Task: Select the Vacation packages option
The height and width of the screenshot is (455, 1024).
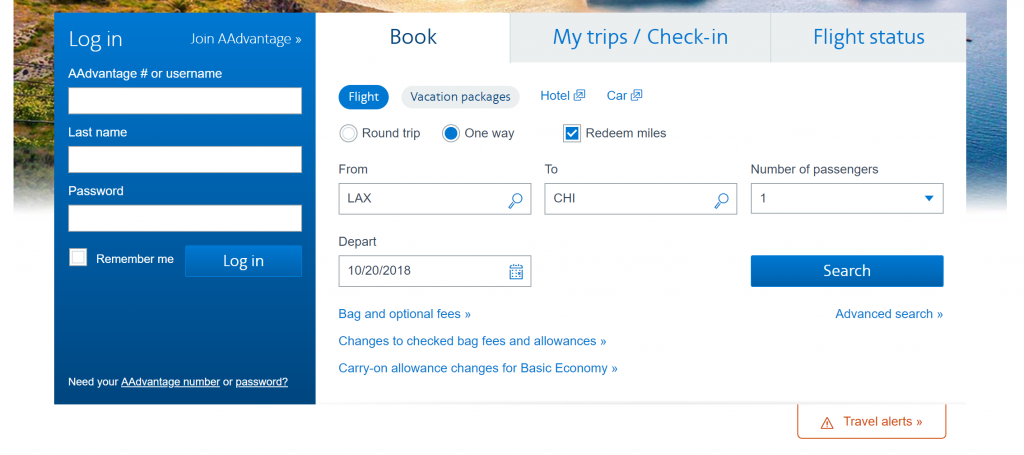Action: click(x=460, y=97)
